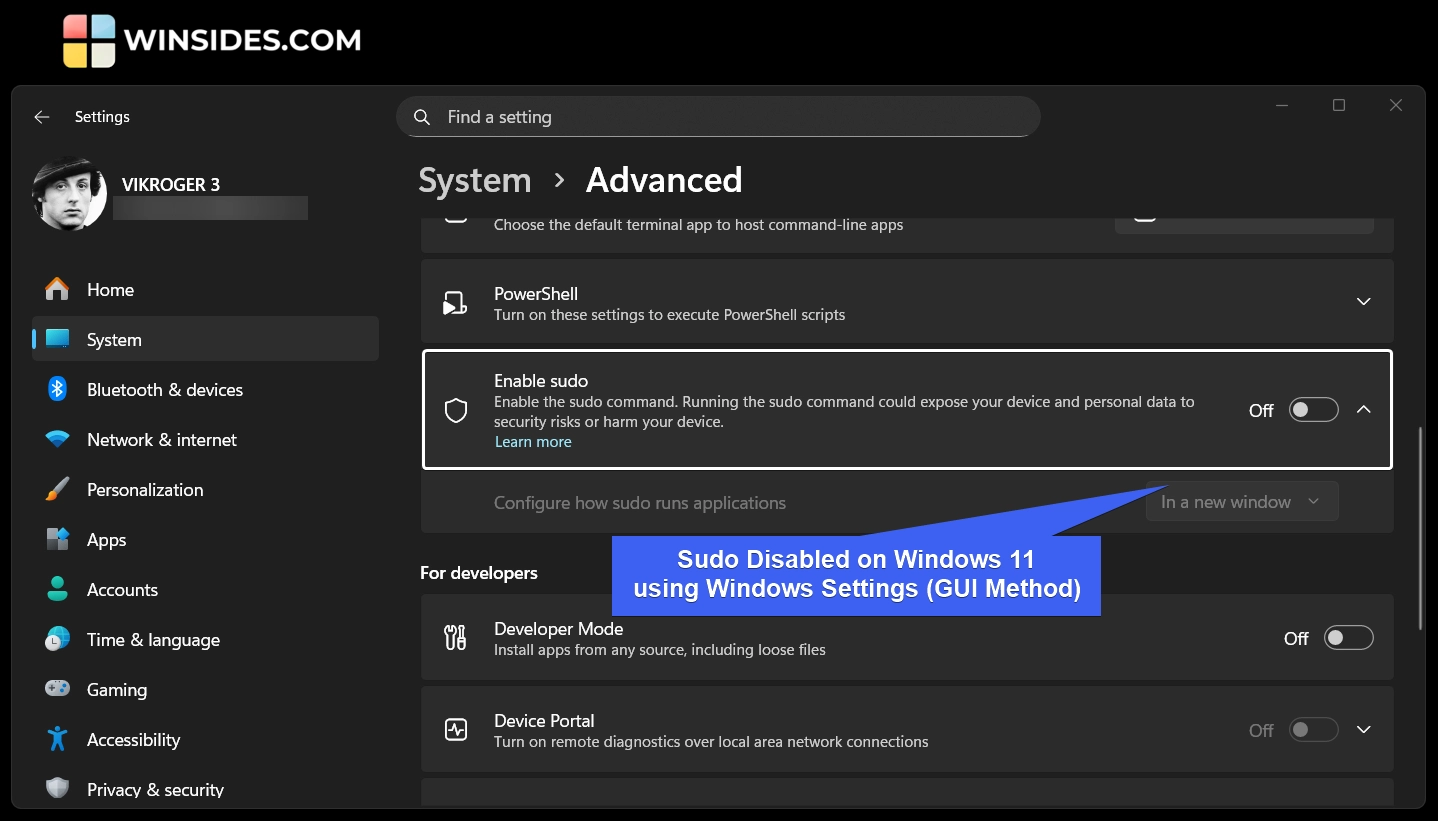The height and width of the screenshot is (821, 1438).
Task: Expand the PowerShell settings section
Action: click(x=1363, y=302)
